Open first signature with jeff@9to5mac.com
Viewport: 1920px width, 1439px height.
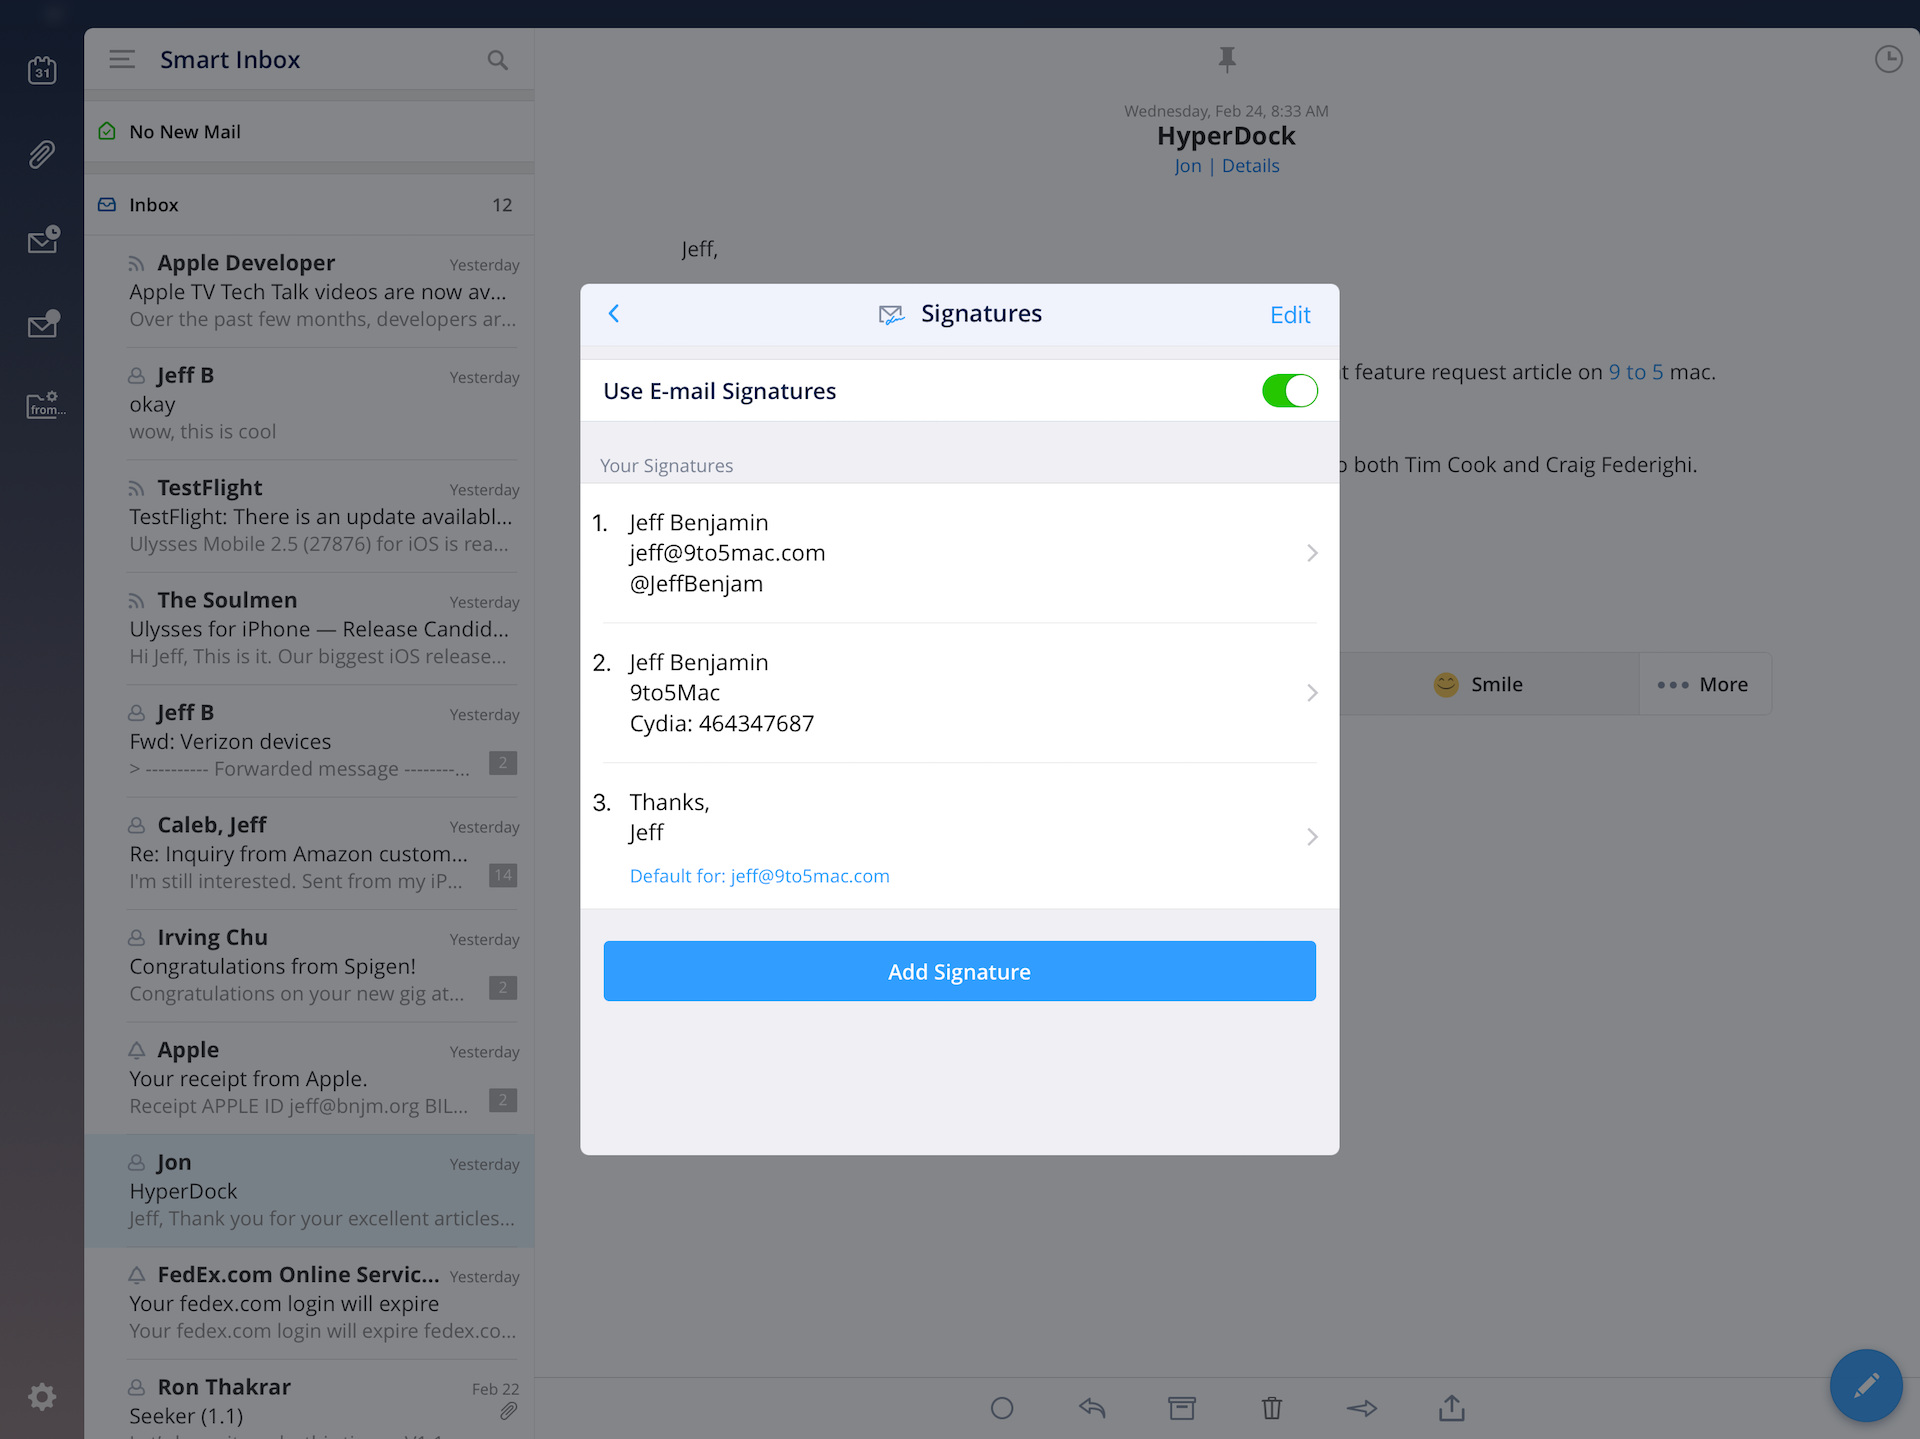[x=958, y=553]
